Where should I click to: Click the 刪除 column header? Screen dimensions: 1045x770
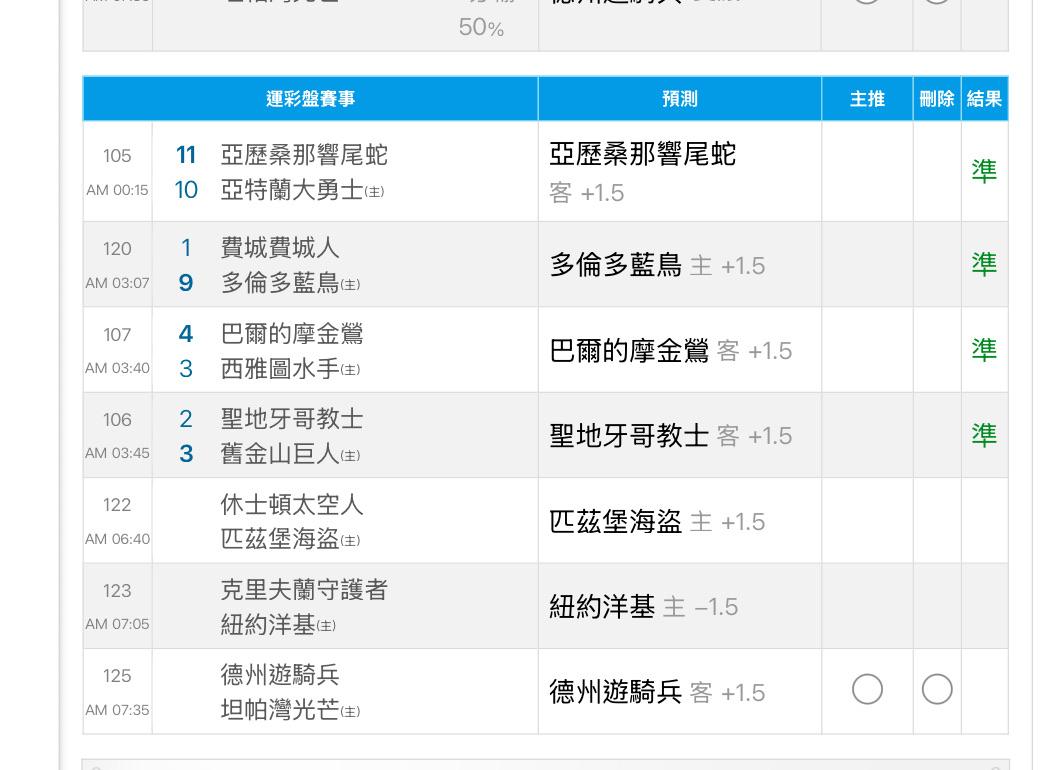tap(936, 99)
